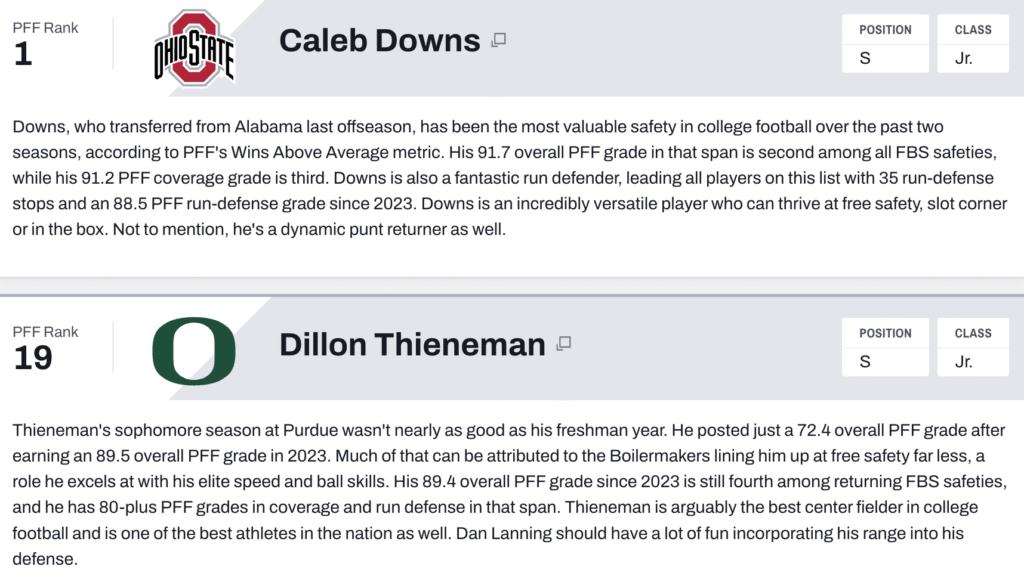Open Dillon Thieneman external link icon
This screenshot has width=1024, height=582.
564,344
